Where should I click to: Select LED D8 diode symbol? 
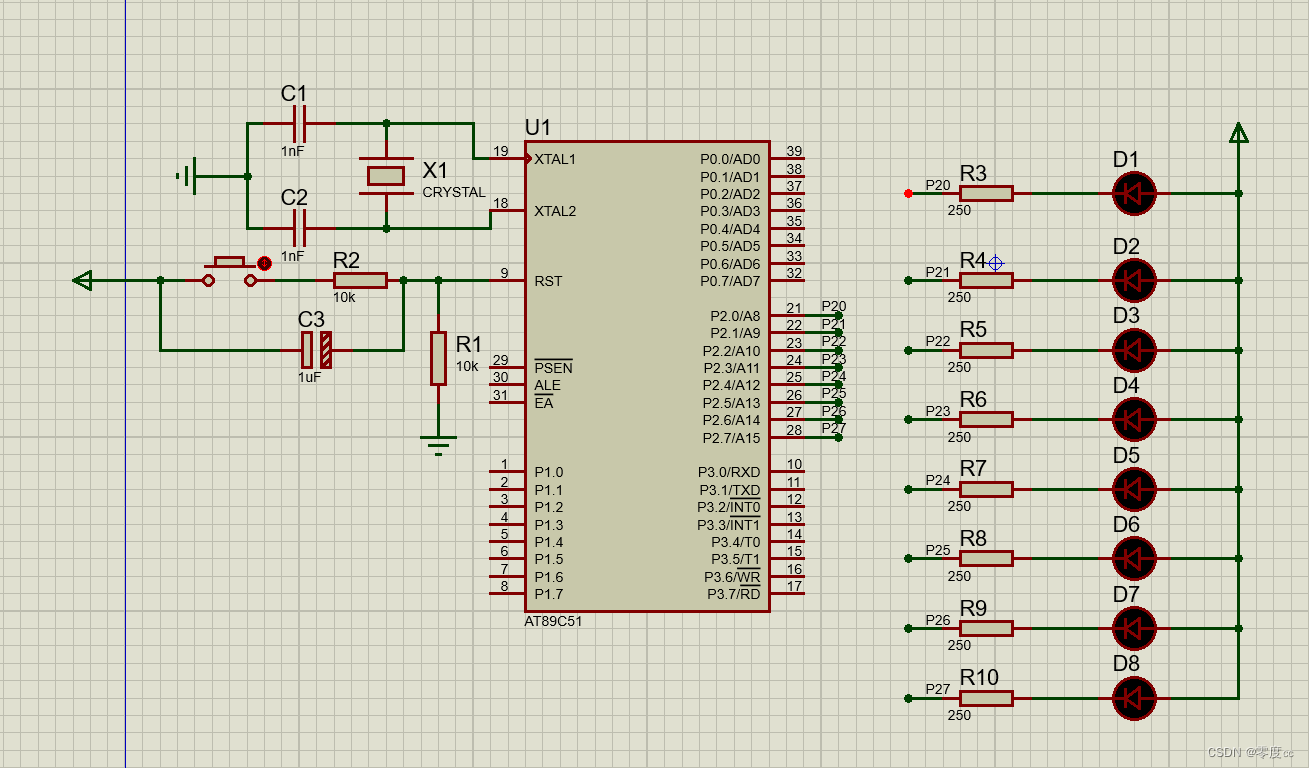point(1134,697)
